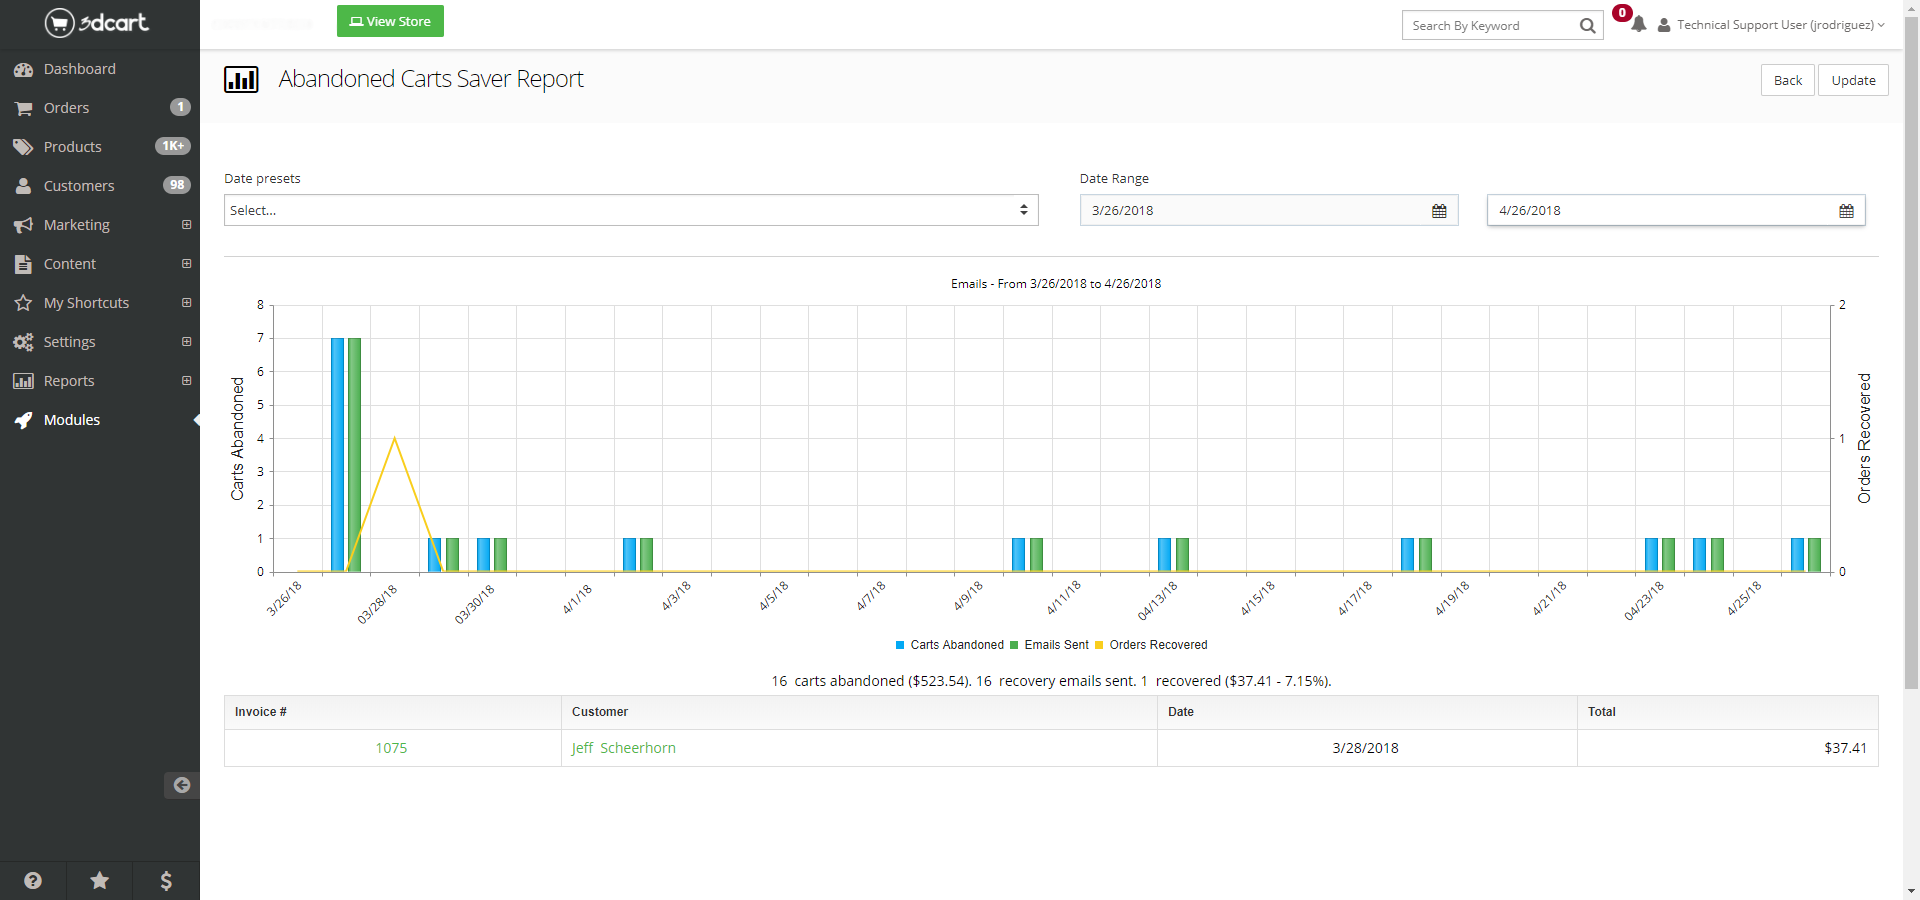The height and width of the screenshot is (900, 1920).
Task: Open Orders in the sidebar
Action: (x=66, y=108)
